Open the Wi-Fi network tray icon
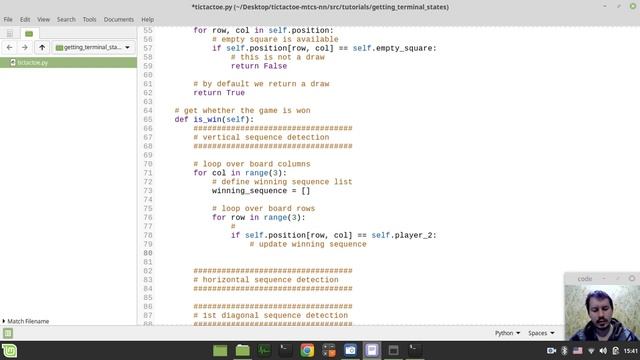This screenshot has height=360, width=640. [x=591, y=351]
